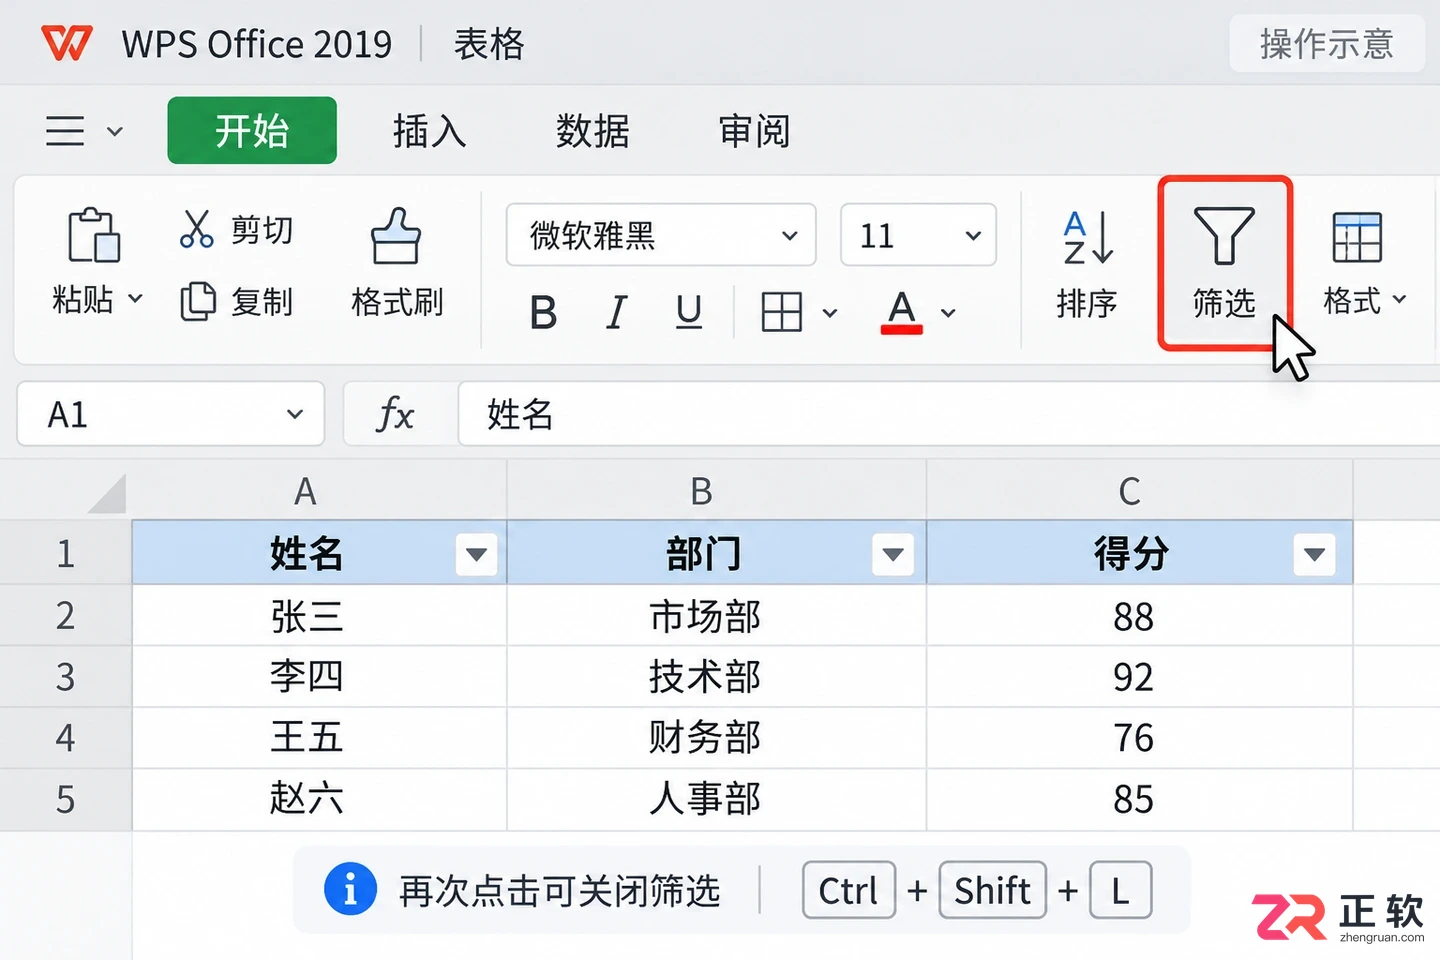The width and height of the screenshot is (1440, 960).
Task: Apply bold with the B icon
Action: click(x=543, y=313)
